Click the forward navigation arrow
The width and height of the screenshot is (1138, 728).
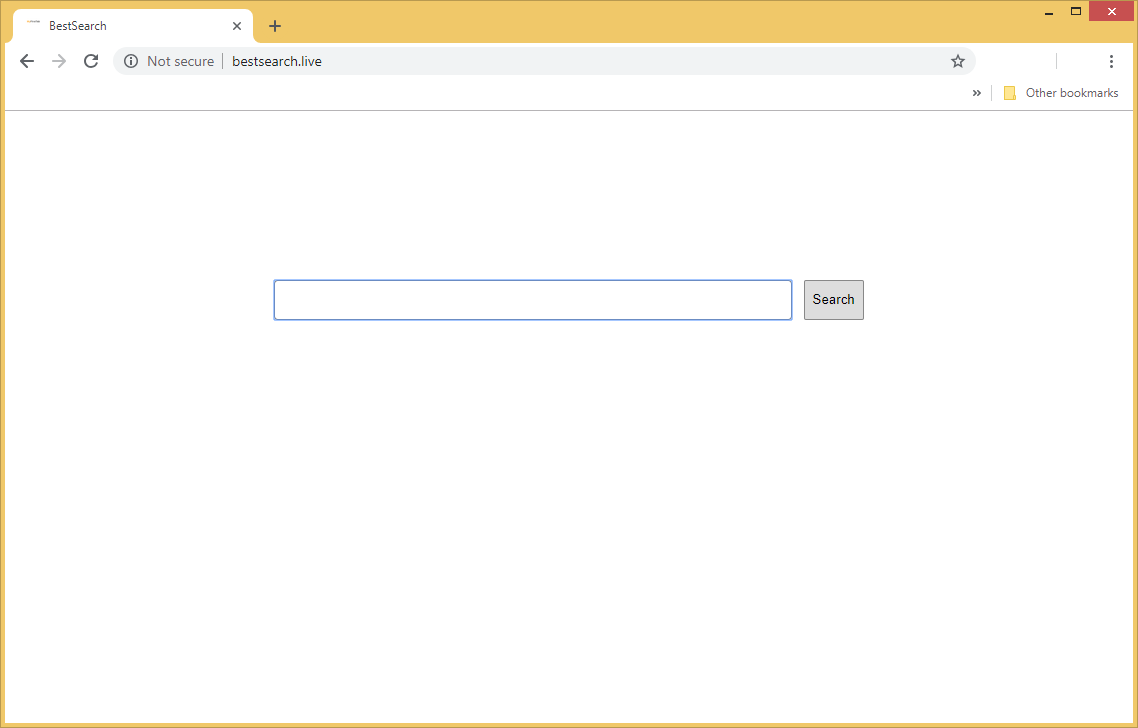click(x=59, y=61)
